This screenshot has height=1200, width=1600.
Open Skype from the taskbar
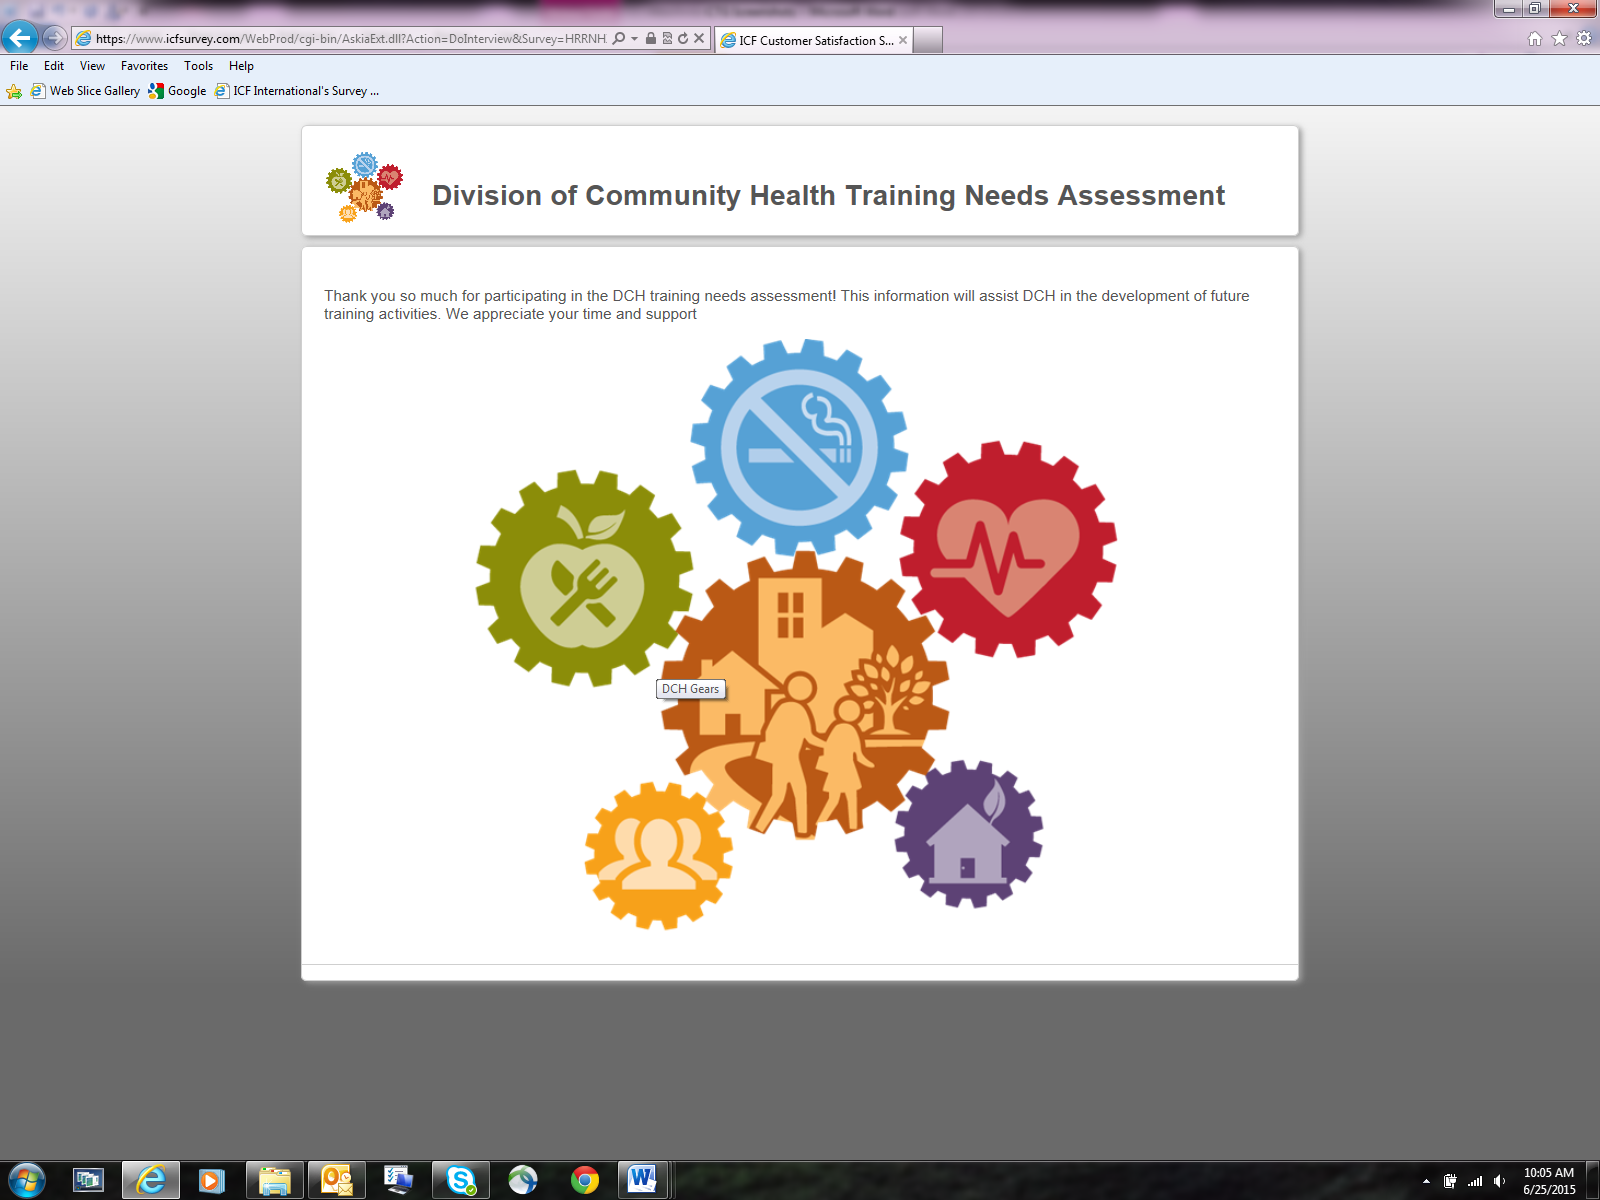pos(461,1180)
